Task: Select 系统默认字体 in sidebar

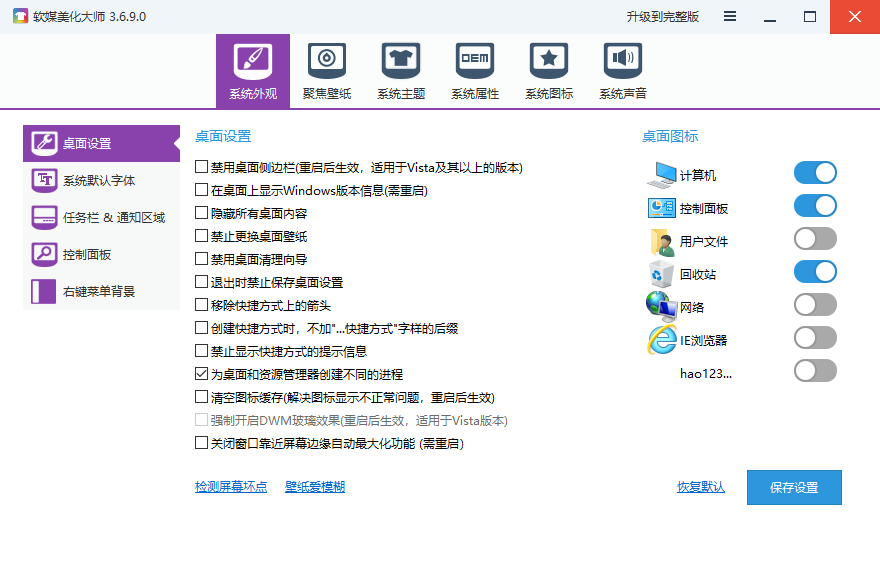Action: click(100, 180)
